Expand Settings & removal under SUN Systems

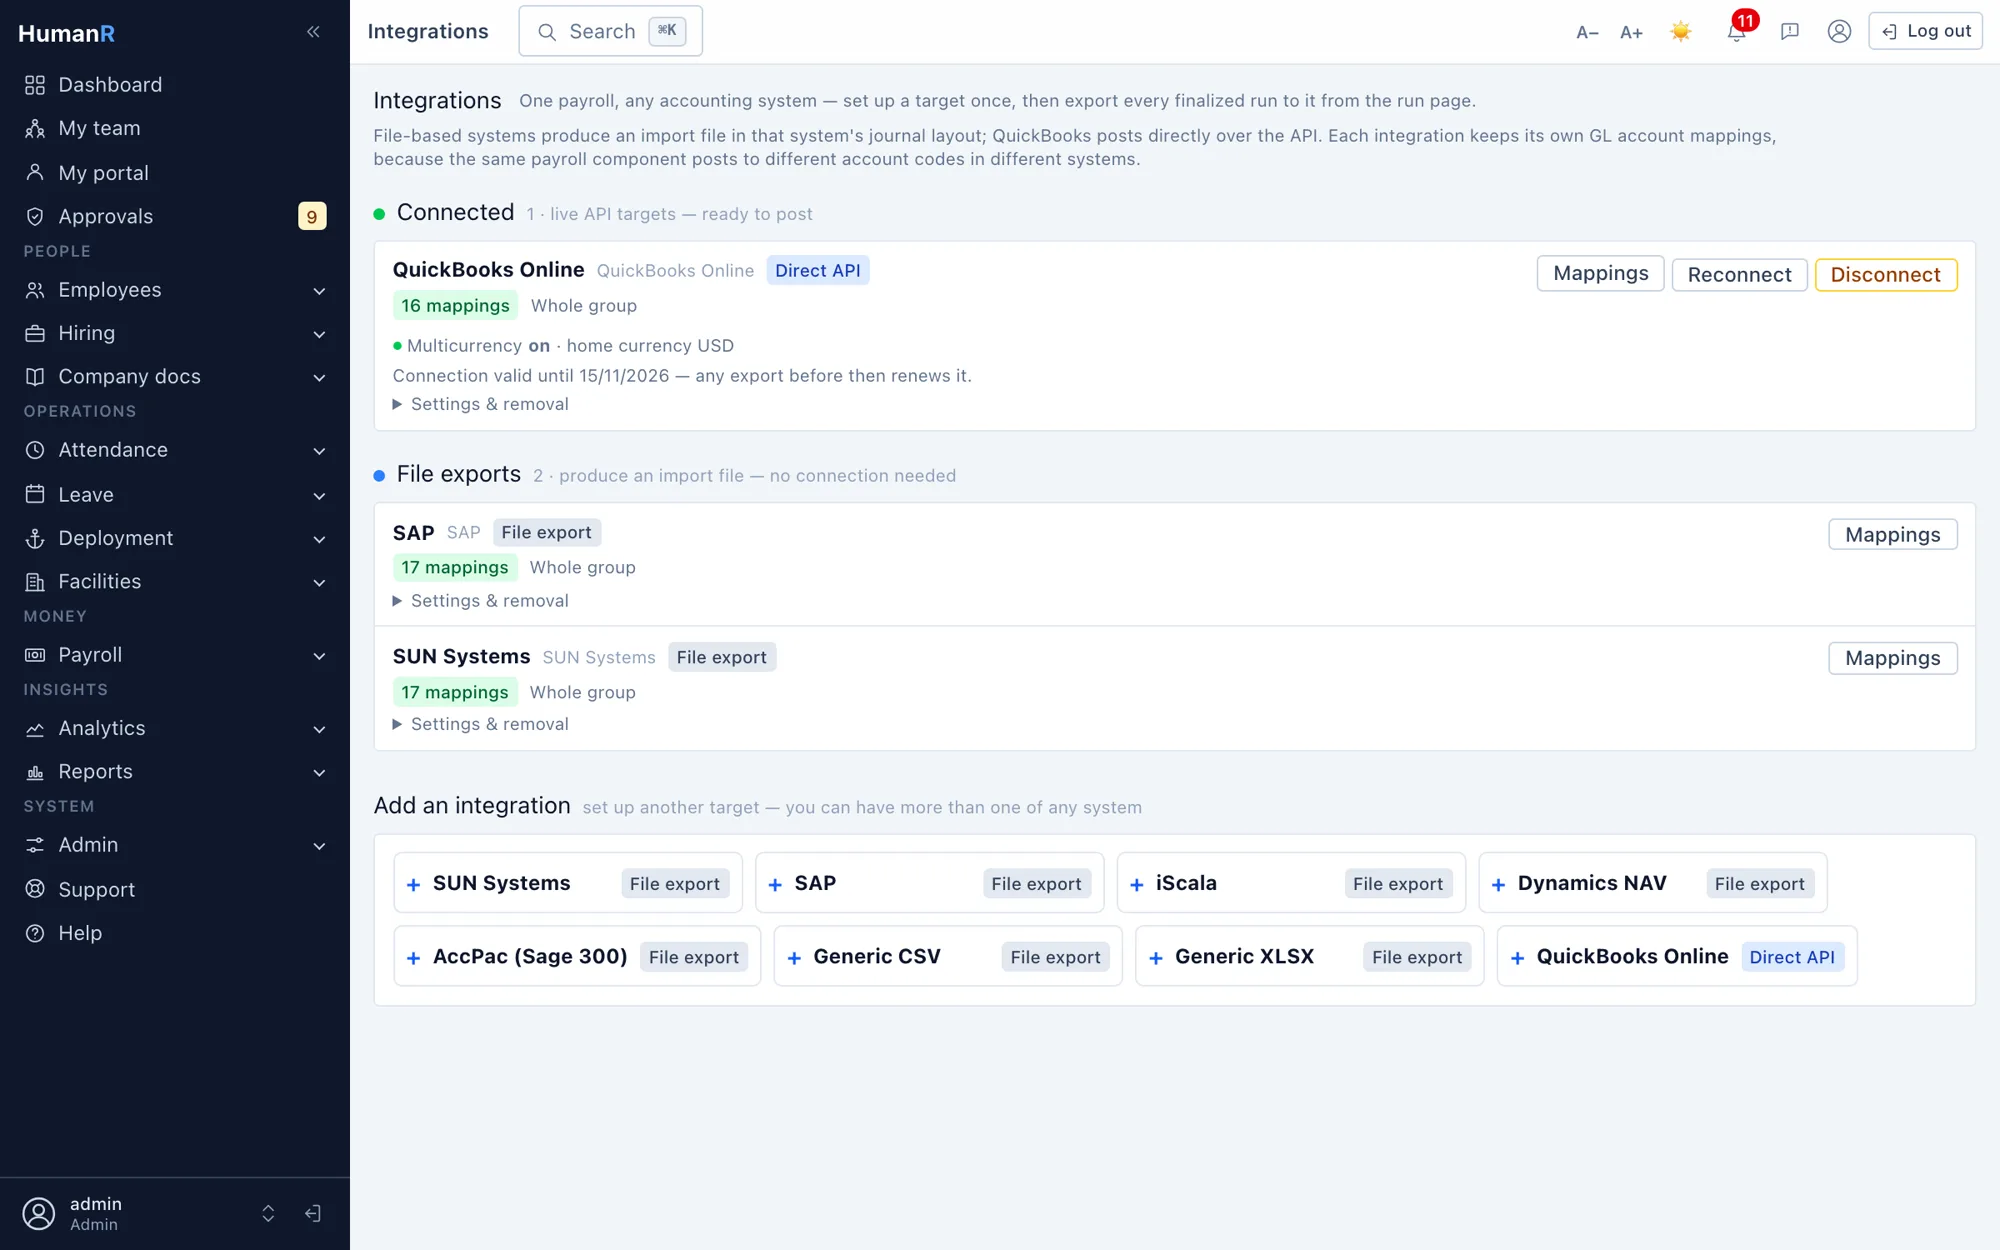(x=481, y=724)
